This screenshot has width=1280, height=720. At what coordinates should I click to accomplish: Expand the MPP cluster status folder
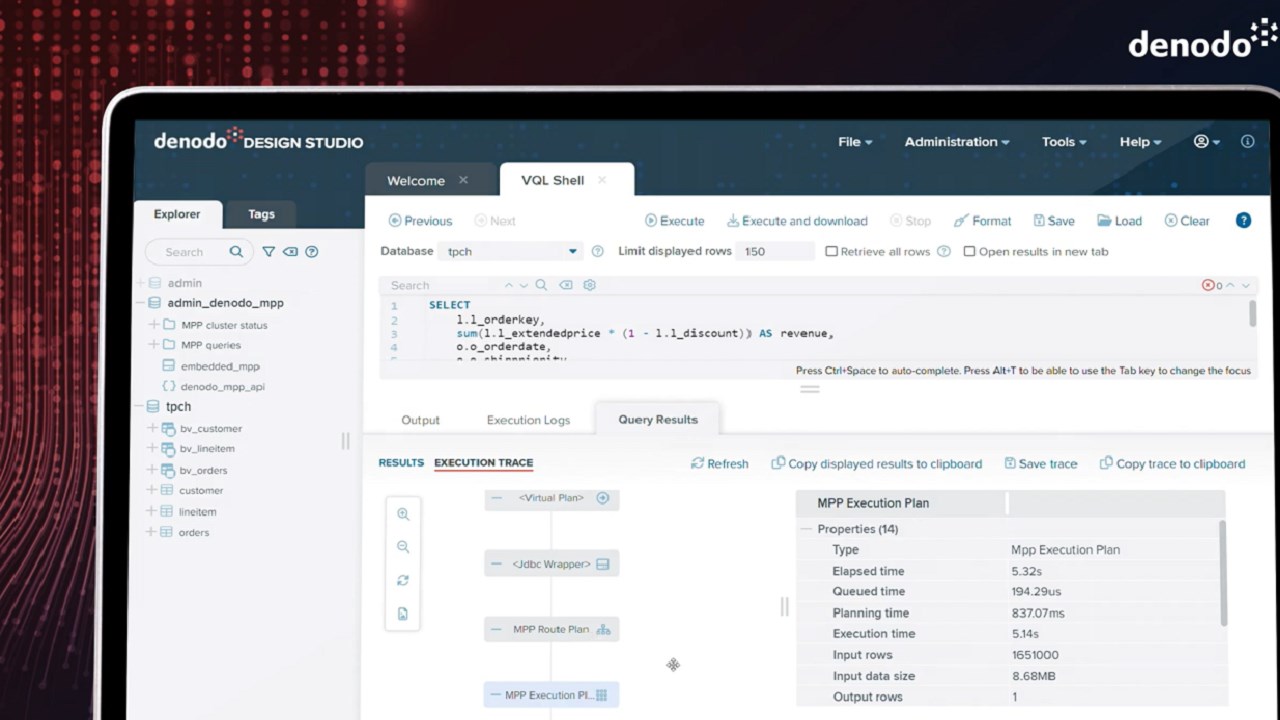(x=154, y=325)
